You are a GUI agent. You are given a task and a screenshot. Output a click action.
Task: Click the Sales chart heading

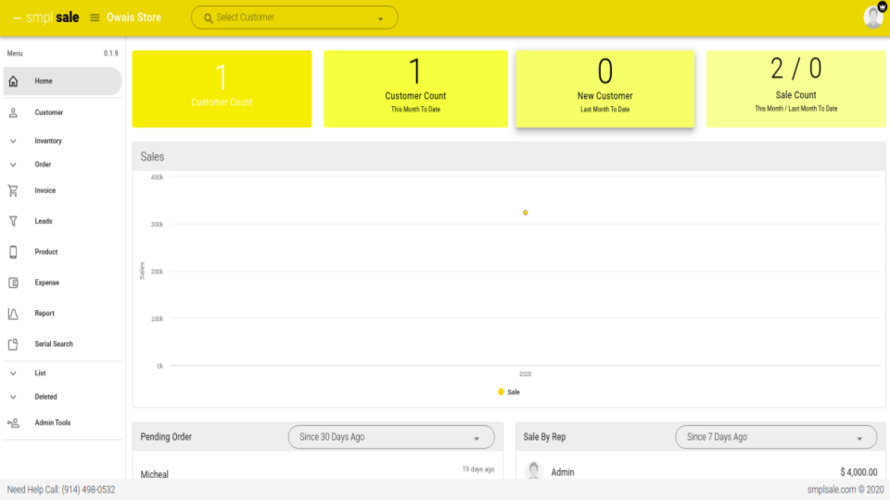pos(152,157)
